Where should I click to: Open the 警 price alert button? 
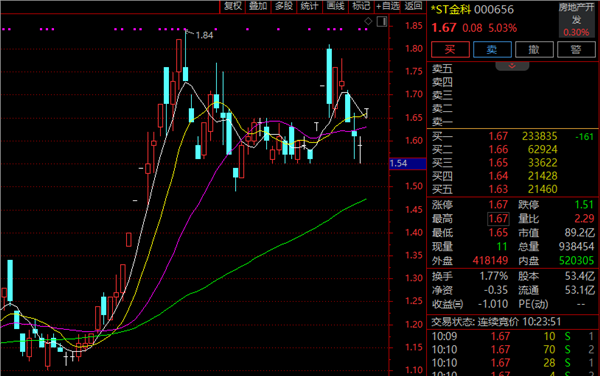576,50
